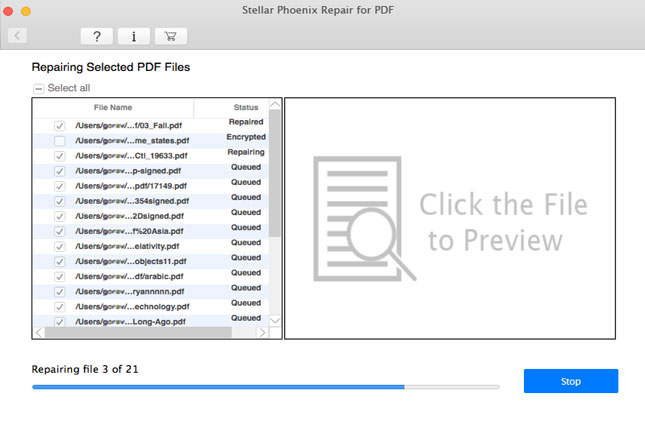Image resolution: width=645 pixels, height=421 pixels.
Task: Uncheck the elativity.pdf checkbox
Action: 60,247
